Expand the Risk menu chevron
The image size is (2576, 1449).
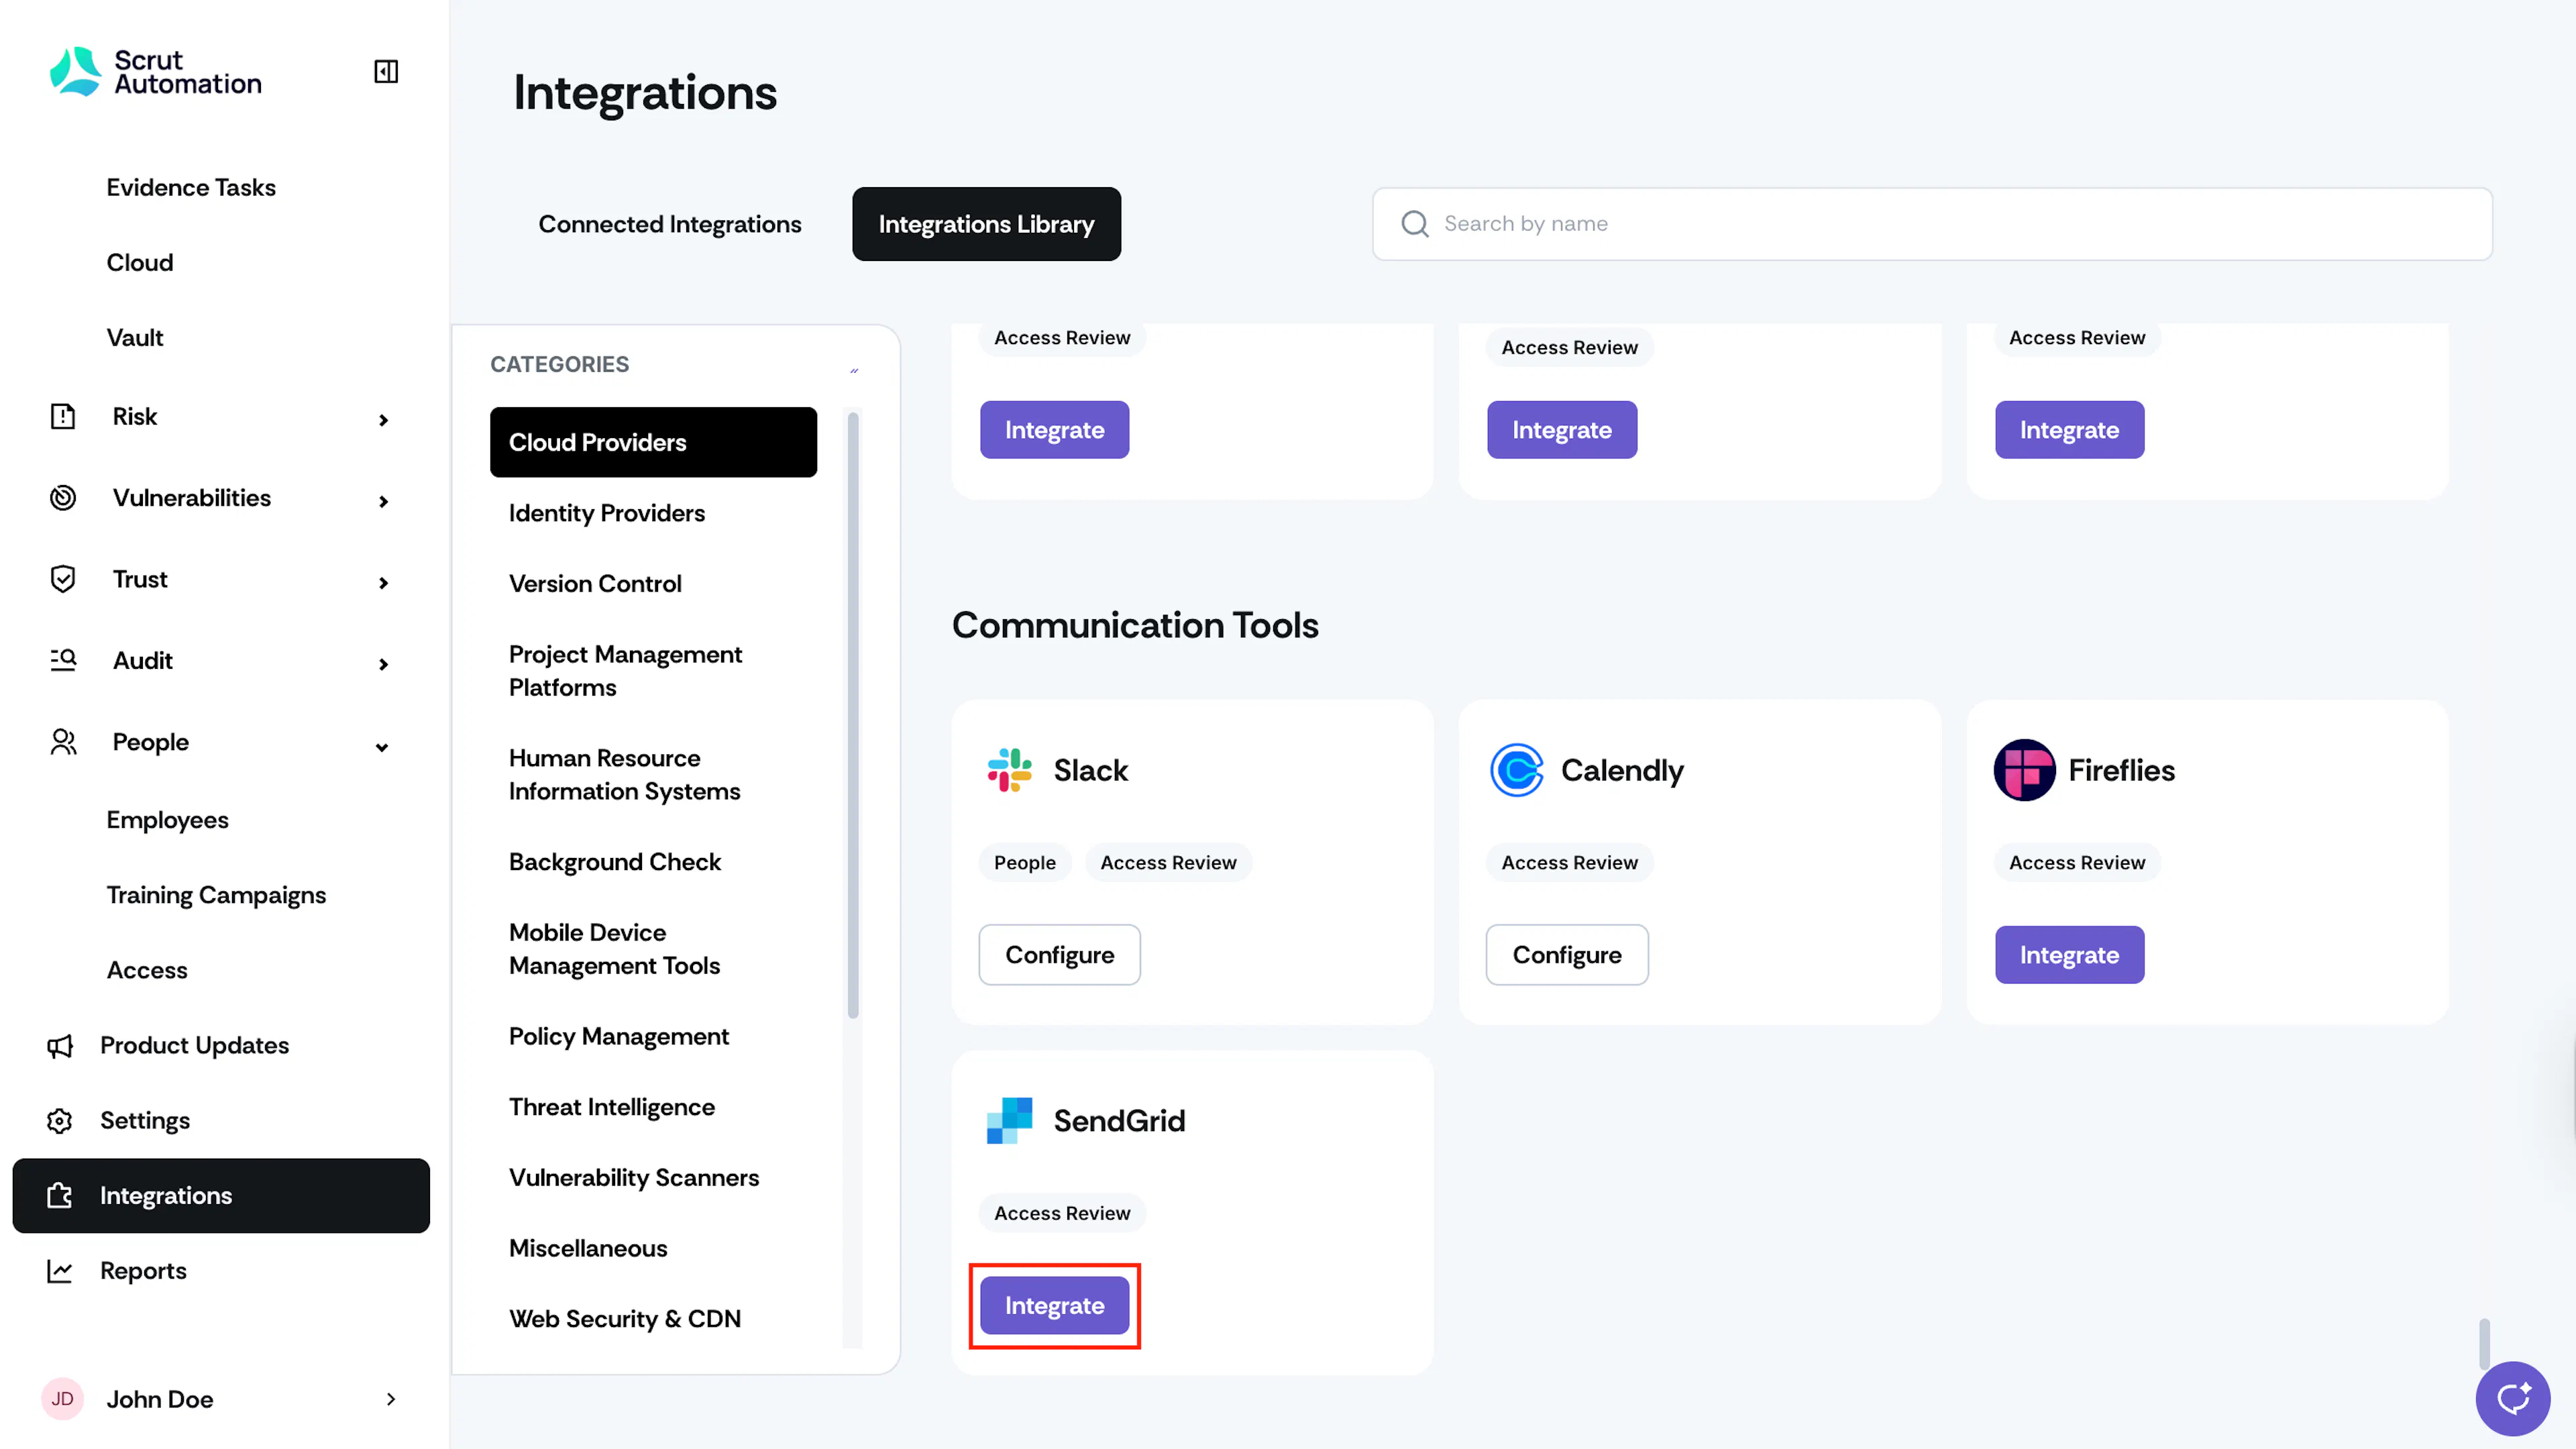pos(383,420)
